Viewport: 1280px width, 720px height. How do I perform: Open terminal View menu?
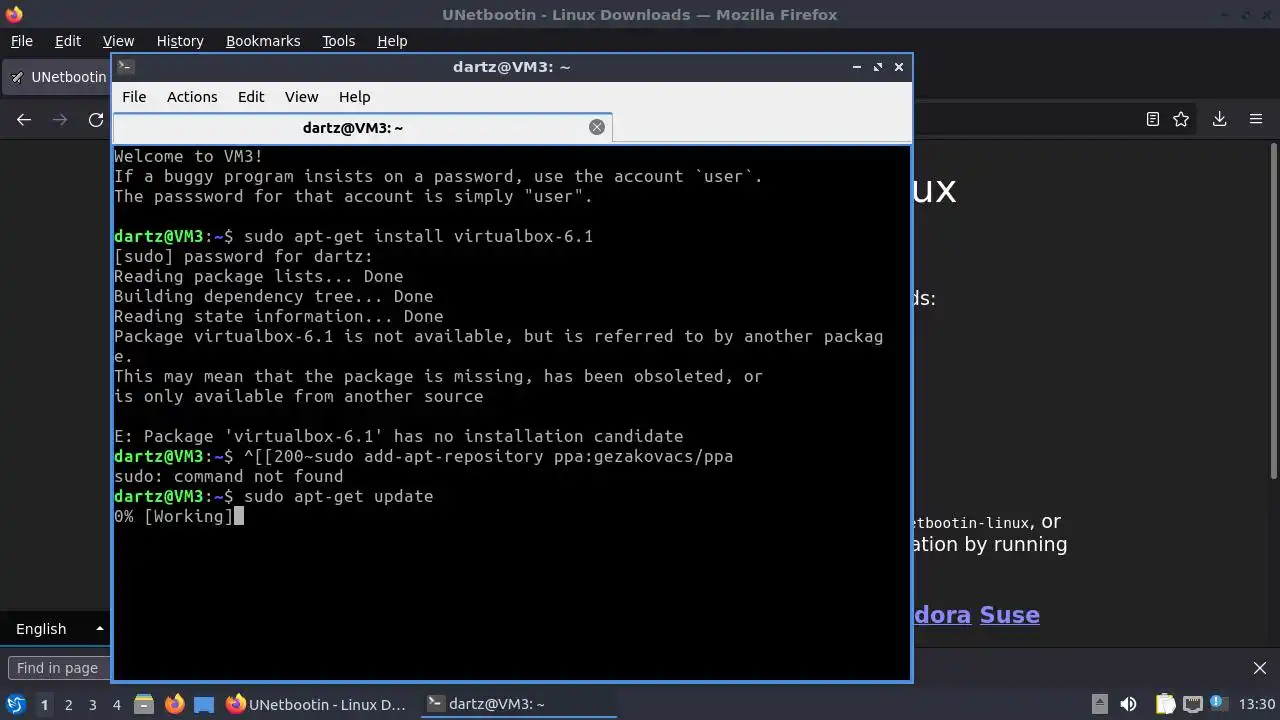(301, 97)
